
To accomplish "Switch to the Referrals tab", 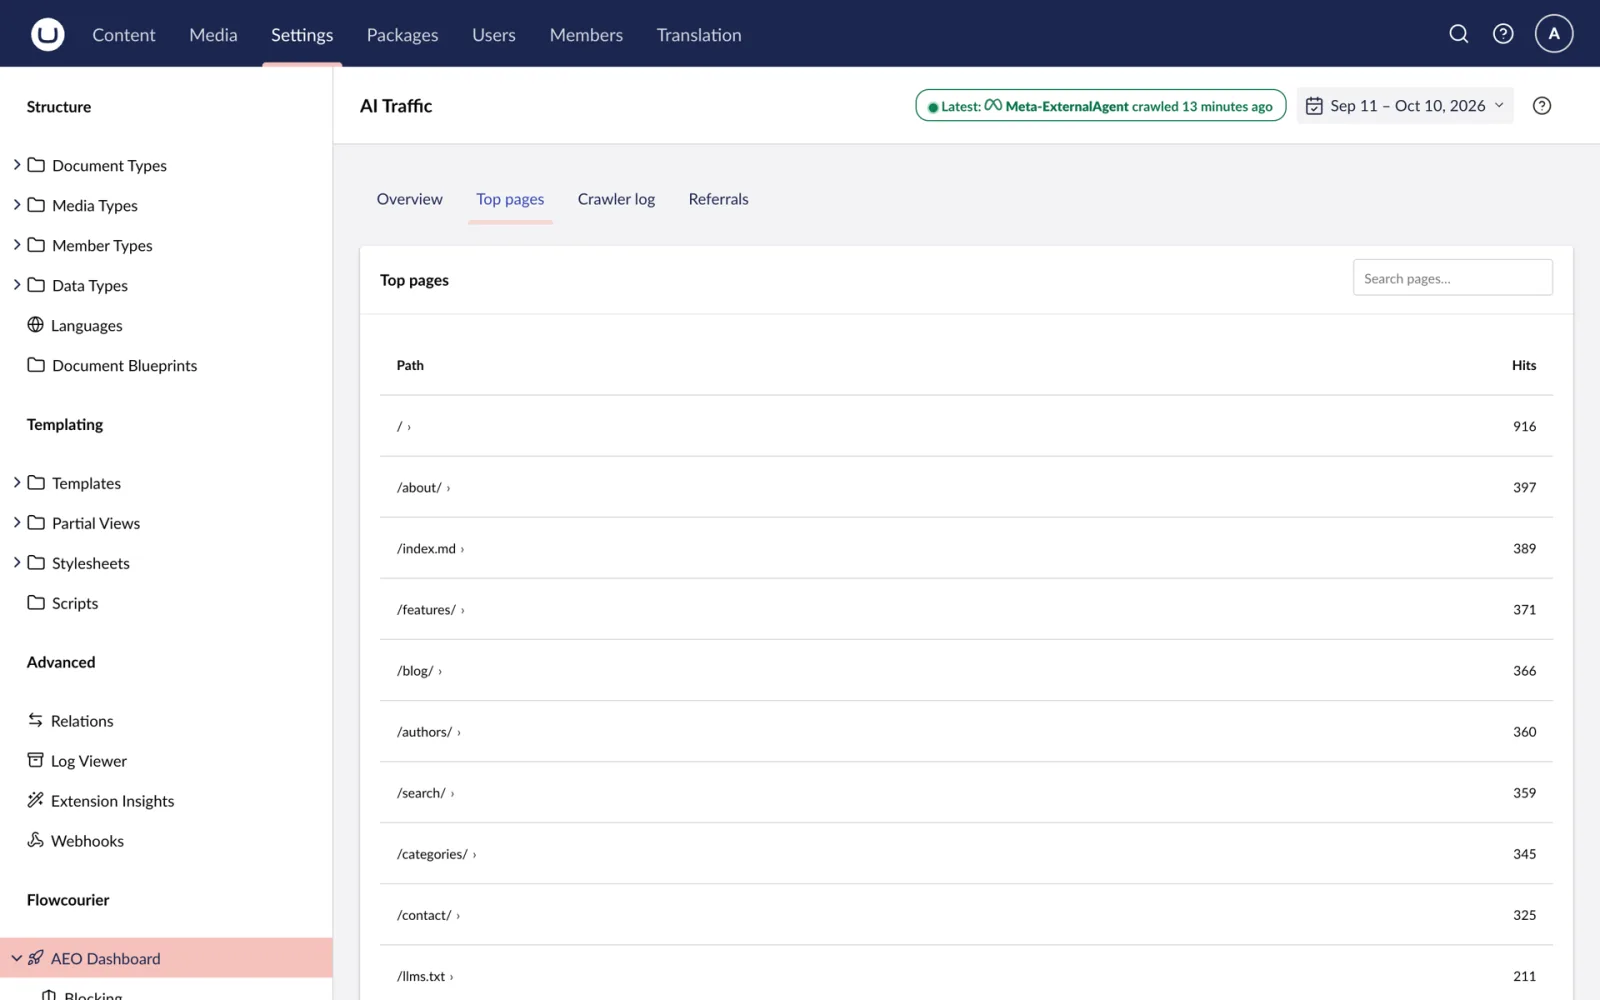I will coord(718,199).
